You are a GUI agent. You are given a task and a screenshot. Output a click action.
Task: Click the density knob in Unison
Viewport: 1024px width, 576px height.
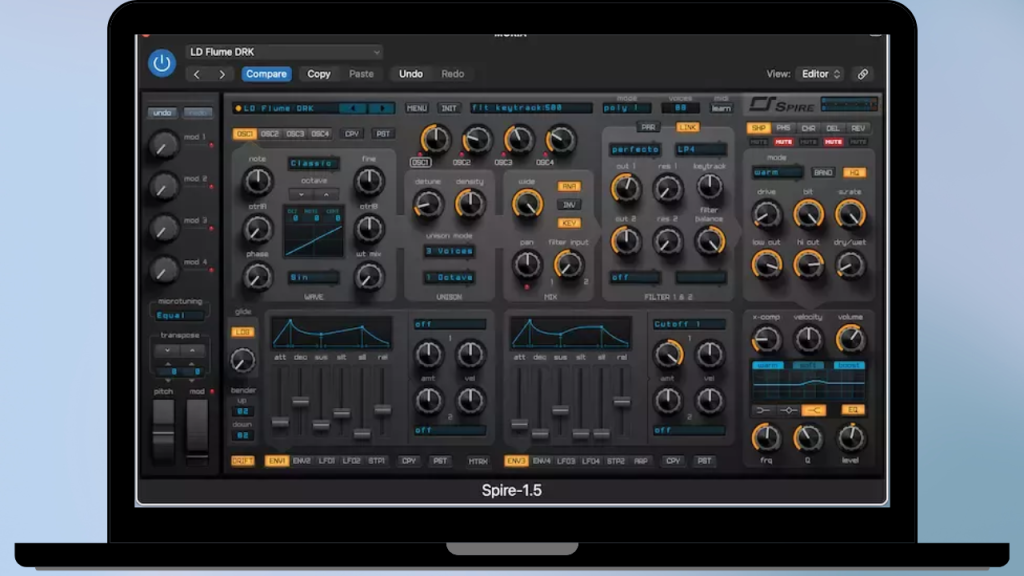click(x=470, y=204)
